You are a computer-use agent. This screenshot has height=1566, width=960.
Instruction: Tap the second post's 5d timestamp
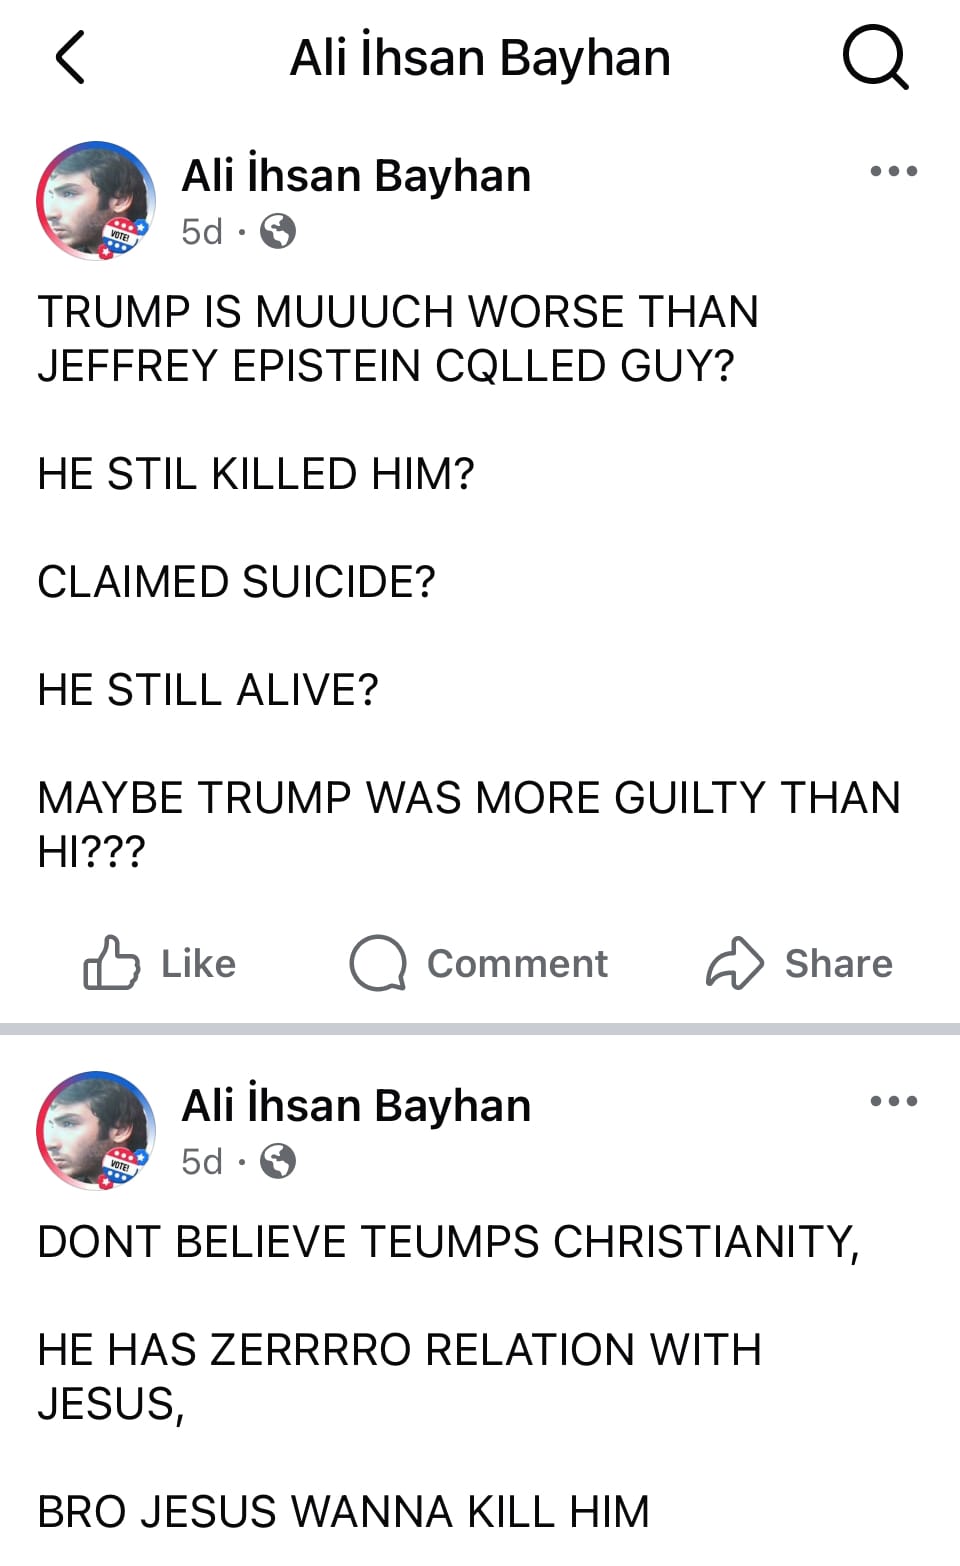pos(201,1162)
